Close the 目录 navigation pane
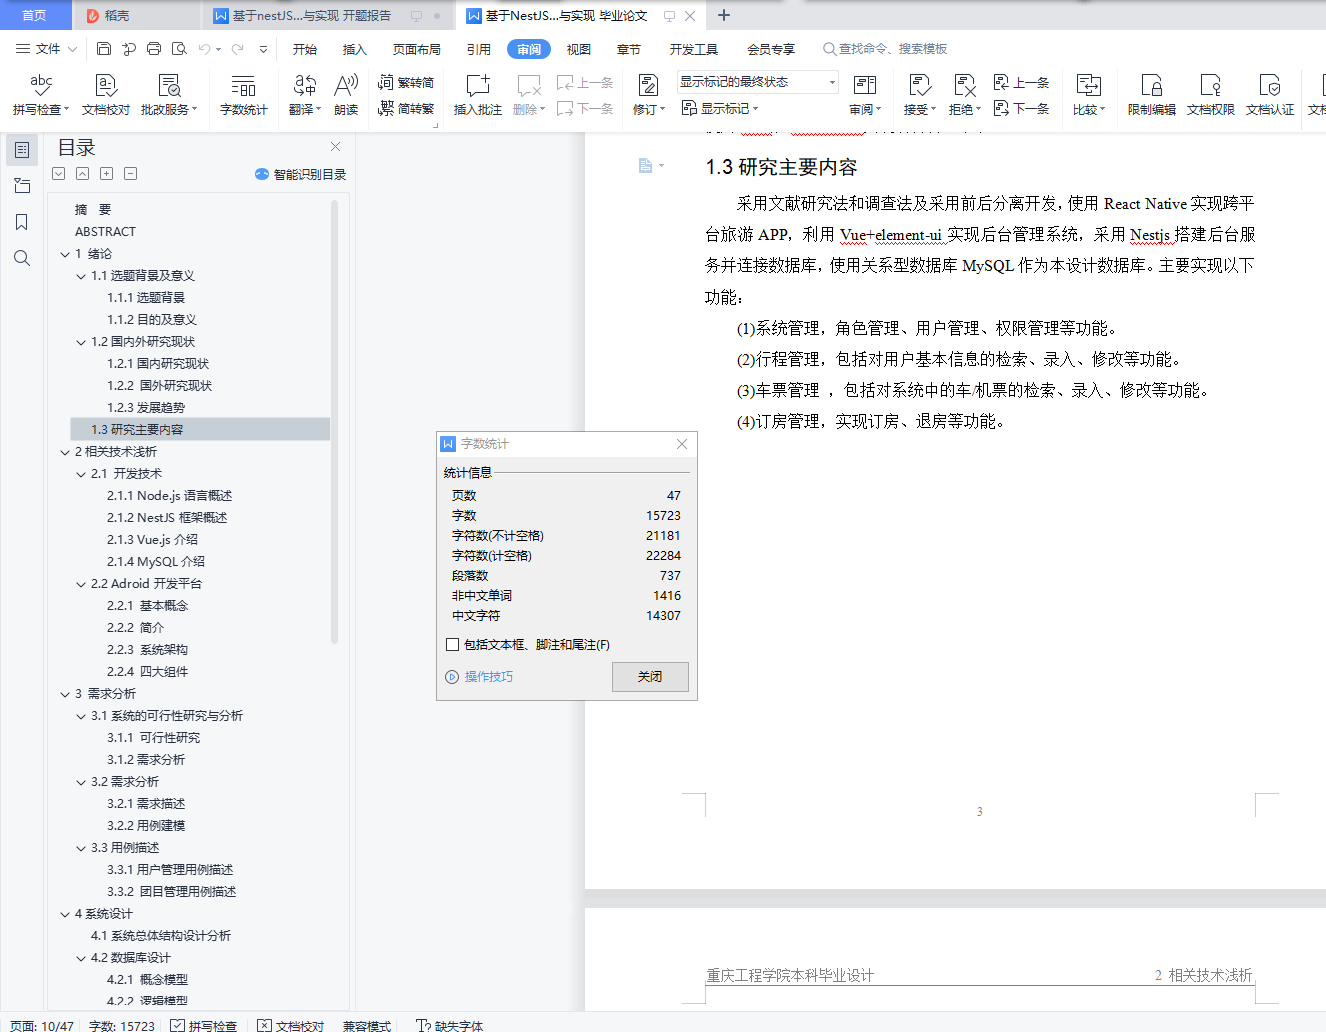 pos(335,147)
